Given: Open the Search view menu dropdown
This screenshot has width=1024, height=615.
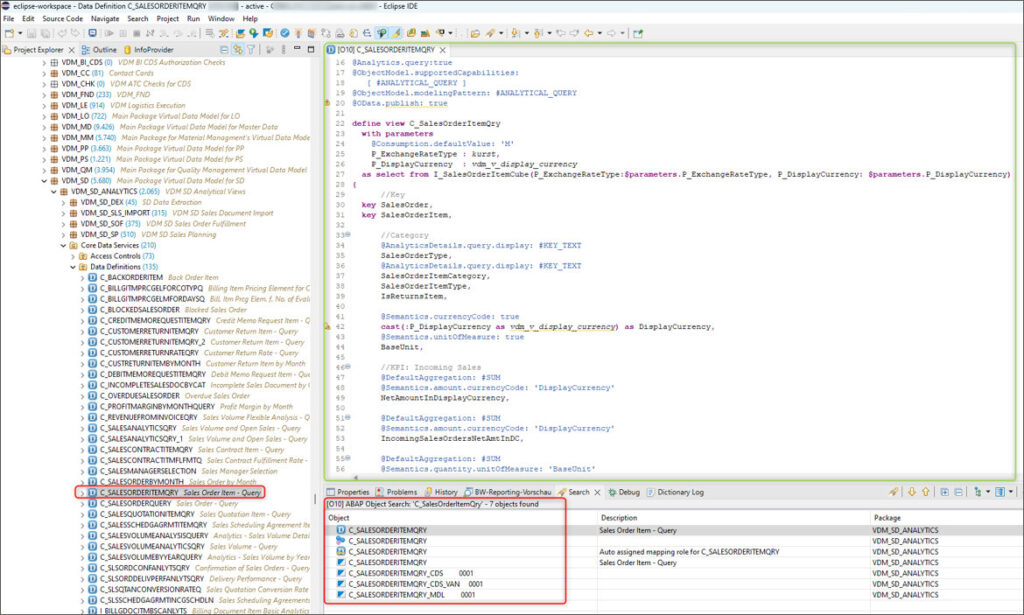Looking at the screenshot, I should tap(1012, 490).
